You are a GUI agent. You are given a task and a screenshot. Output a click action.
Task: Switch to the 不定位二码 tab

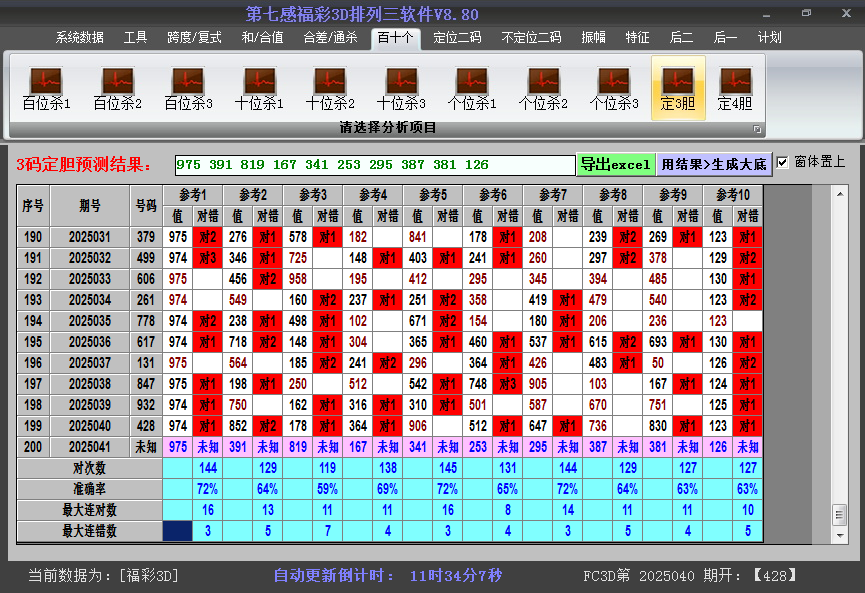pyautogui.click(x=531, y=38)
